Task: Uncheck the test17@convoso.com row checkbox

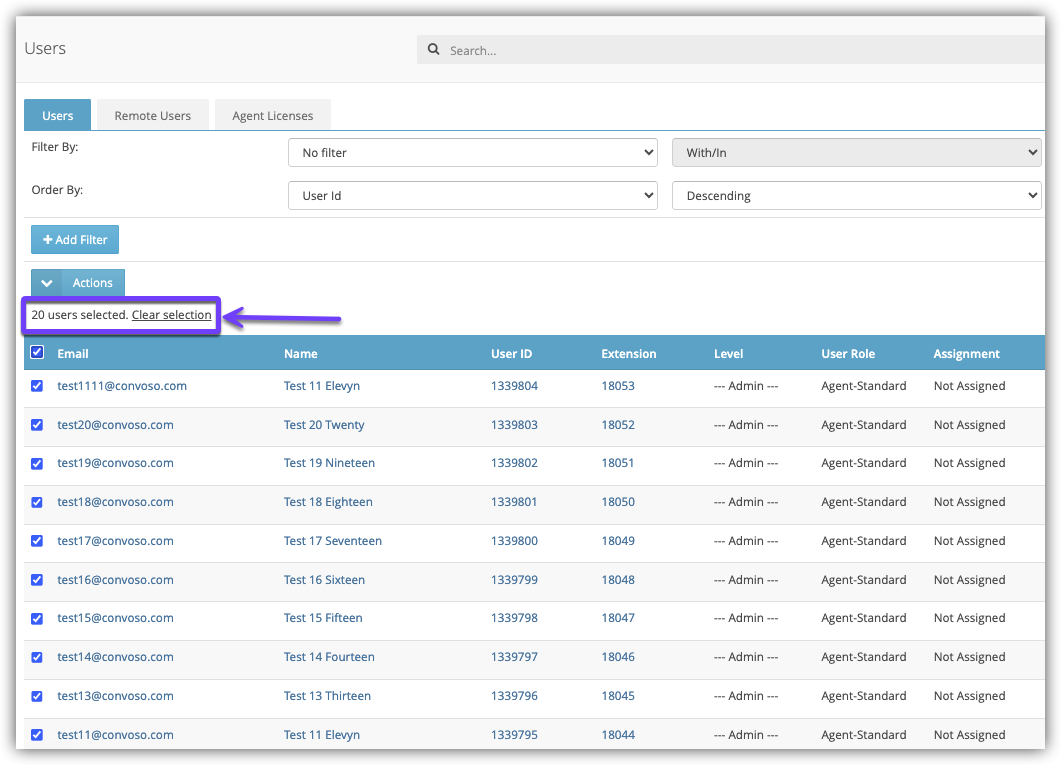Action: point(37,540)
